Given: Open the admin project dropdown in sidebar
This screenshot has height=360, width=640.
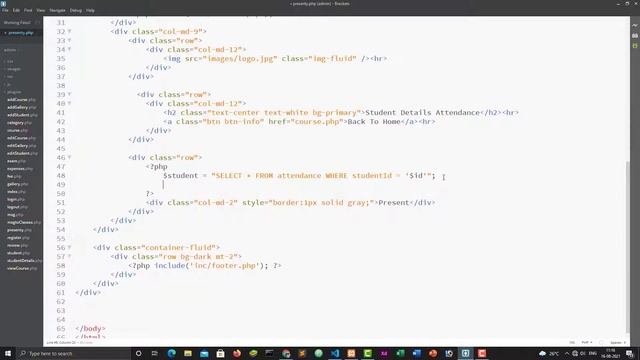Looking at the screenshot, I should [x=11, y=50].
